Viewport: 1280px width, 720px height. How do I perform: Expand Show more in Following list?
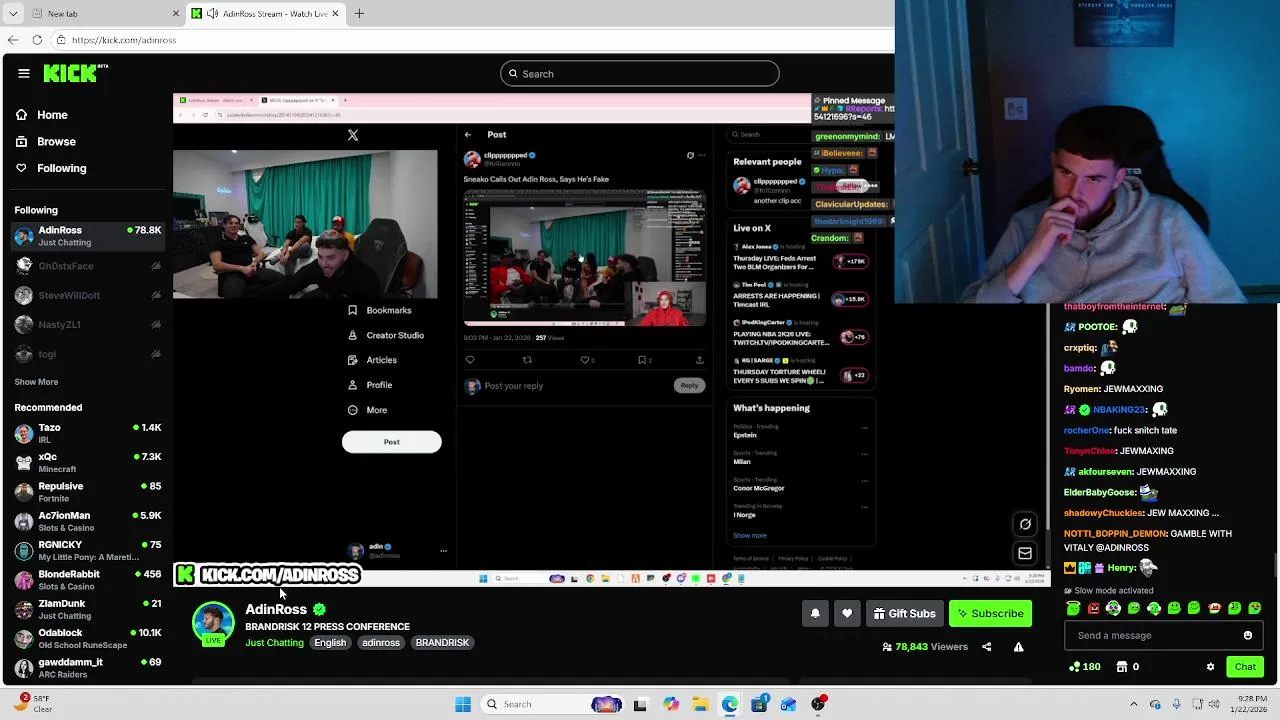coord(36,382)
